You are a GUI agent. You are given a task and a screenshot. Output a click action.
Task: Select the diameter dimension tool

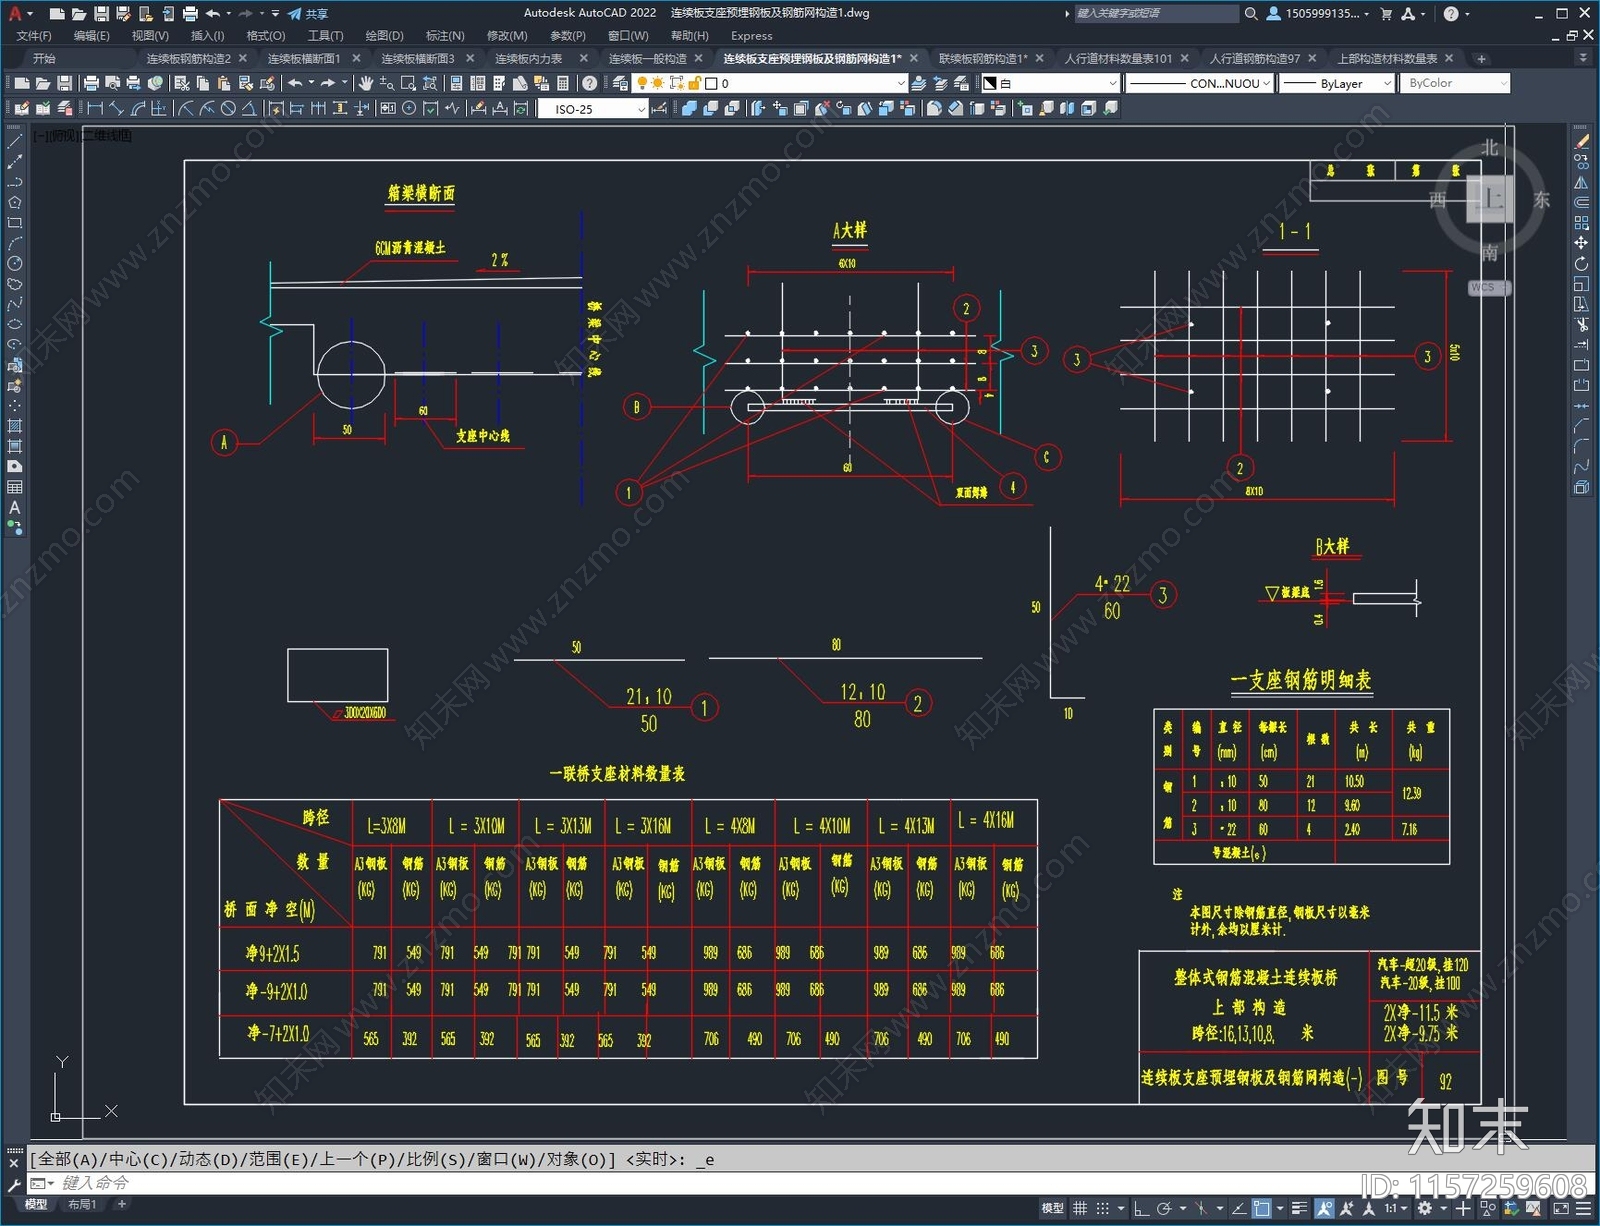[228, 108]
